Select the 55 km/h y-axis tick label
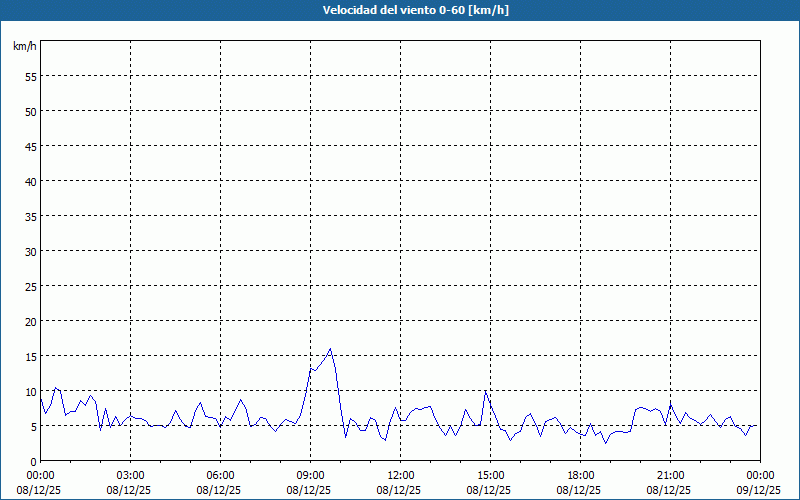The width and height of the screenshot is (800, 500). [31, 76]
